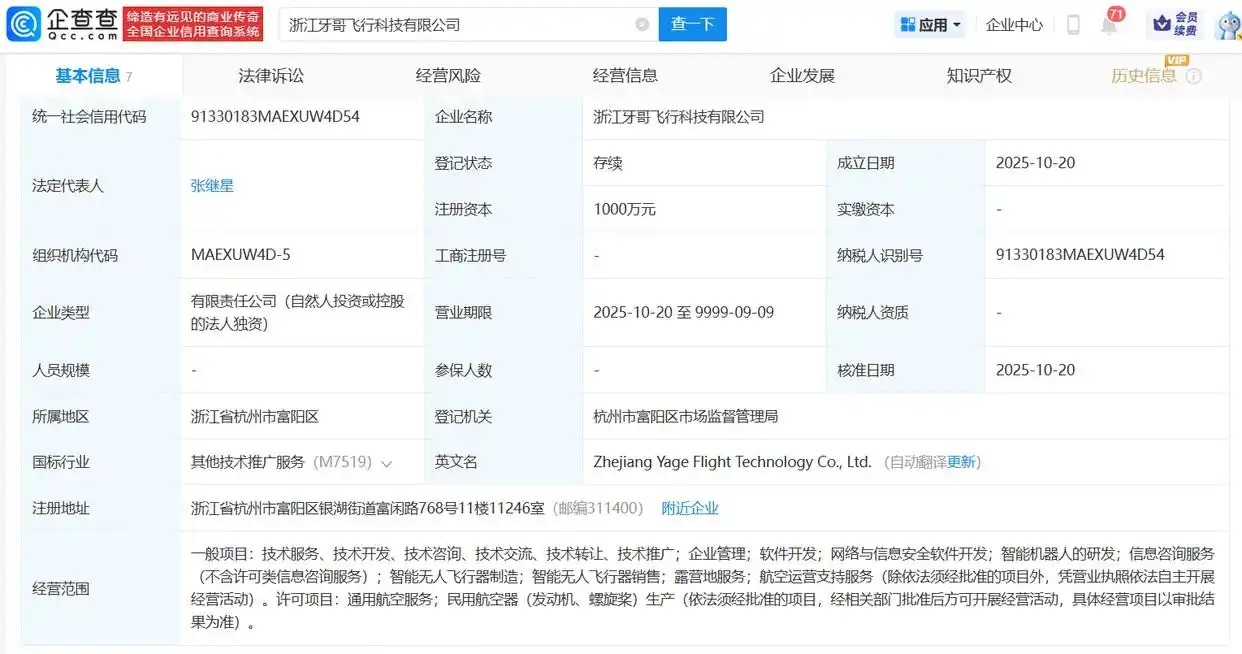Screen dimensions: 1242x654
Task: Open the notification bell with 71 alerts
Action: coord(1109,25)
